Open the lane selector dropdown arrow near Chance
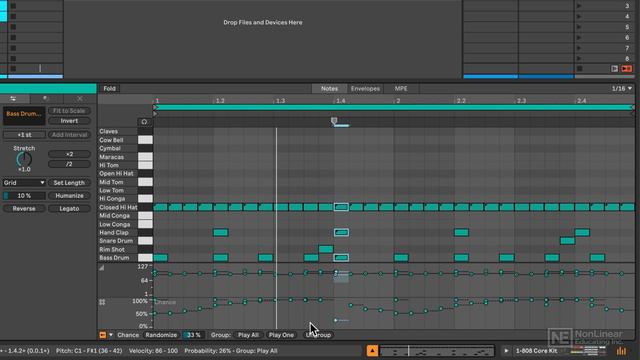 coord(111,335)
